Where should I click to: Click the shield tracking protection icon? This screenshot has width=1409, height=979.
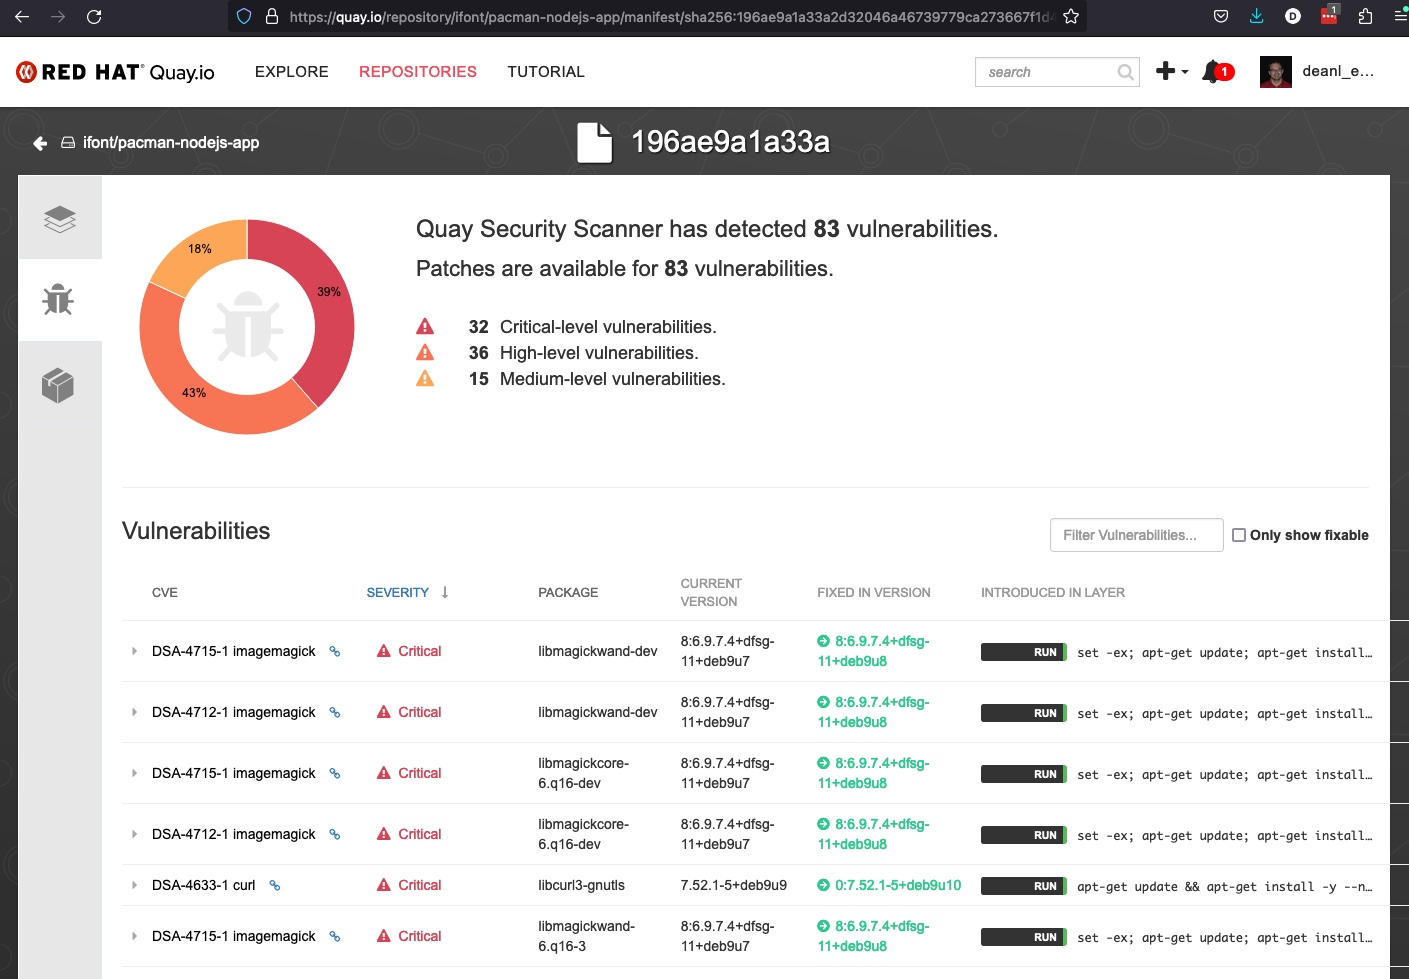(244, 17)
